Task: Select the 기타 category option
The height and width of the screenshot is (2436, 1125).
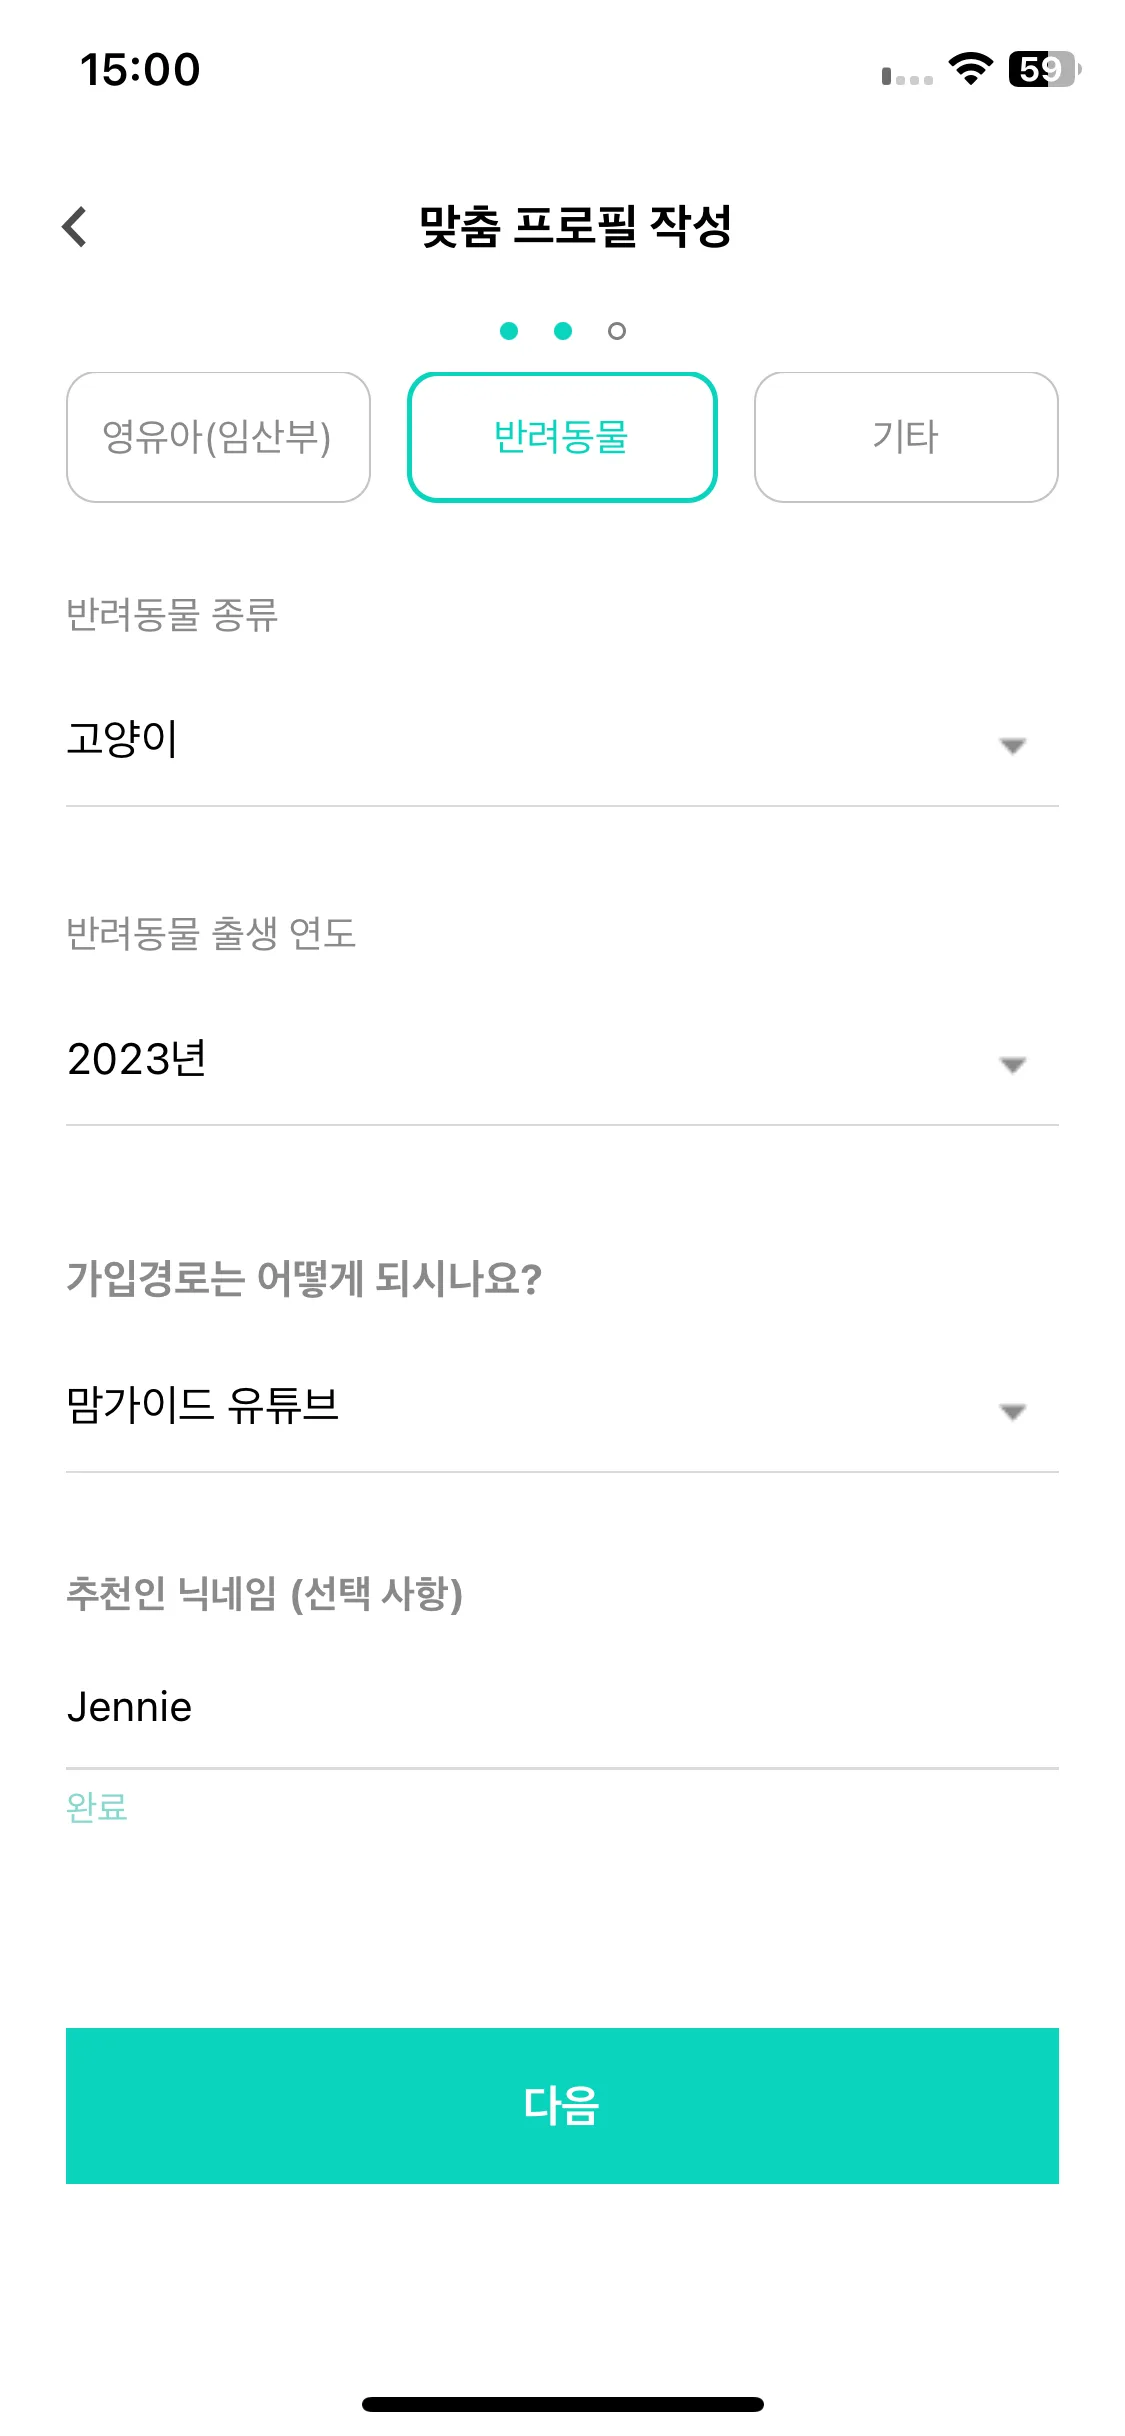Action: 906,437
